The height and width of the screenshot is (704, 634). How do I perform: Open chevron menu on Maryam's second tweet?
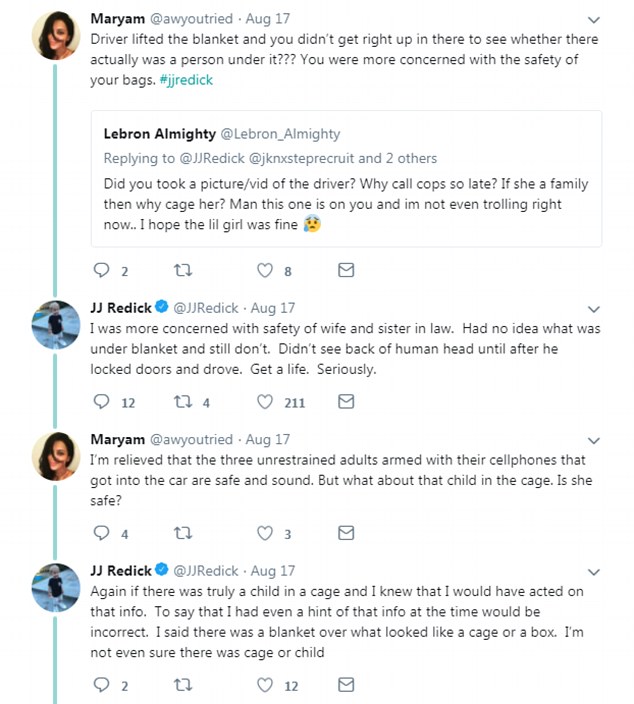(x=594, y=440)
